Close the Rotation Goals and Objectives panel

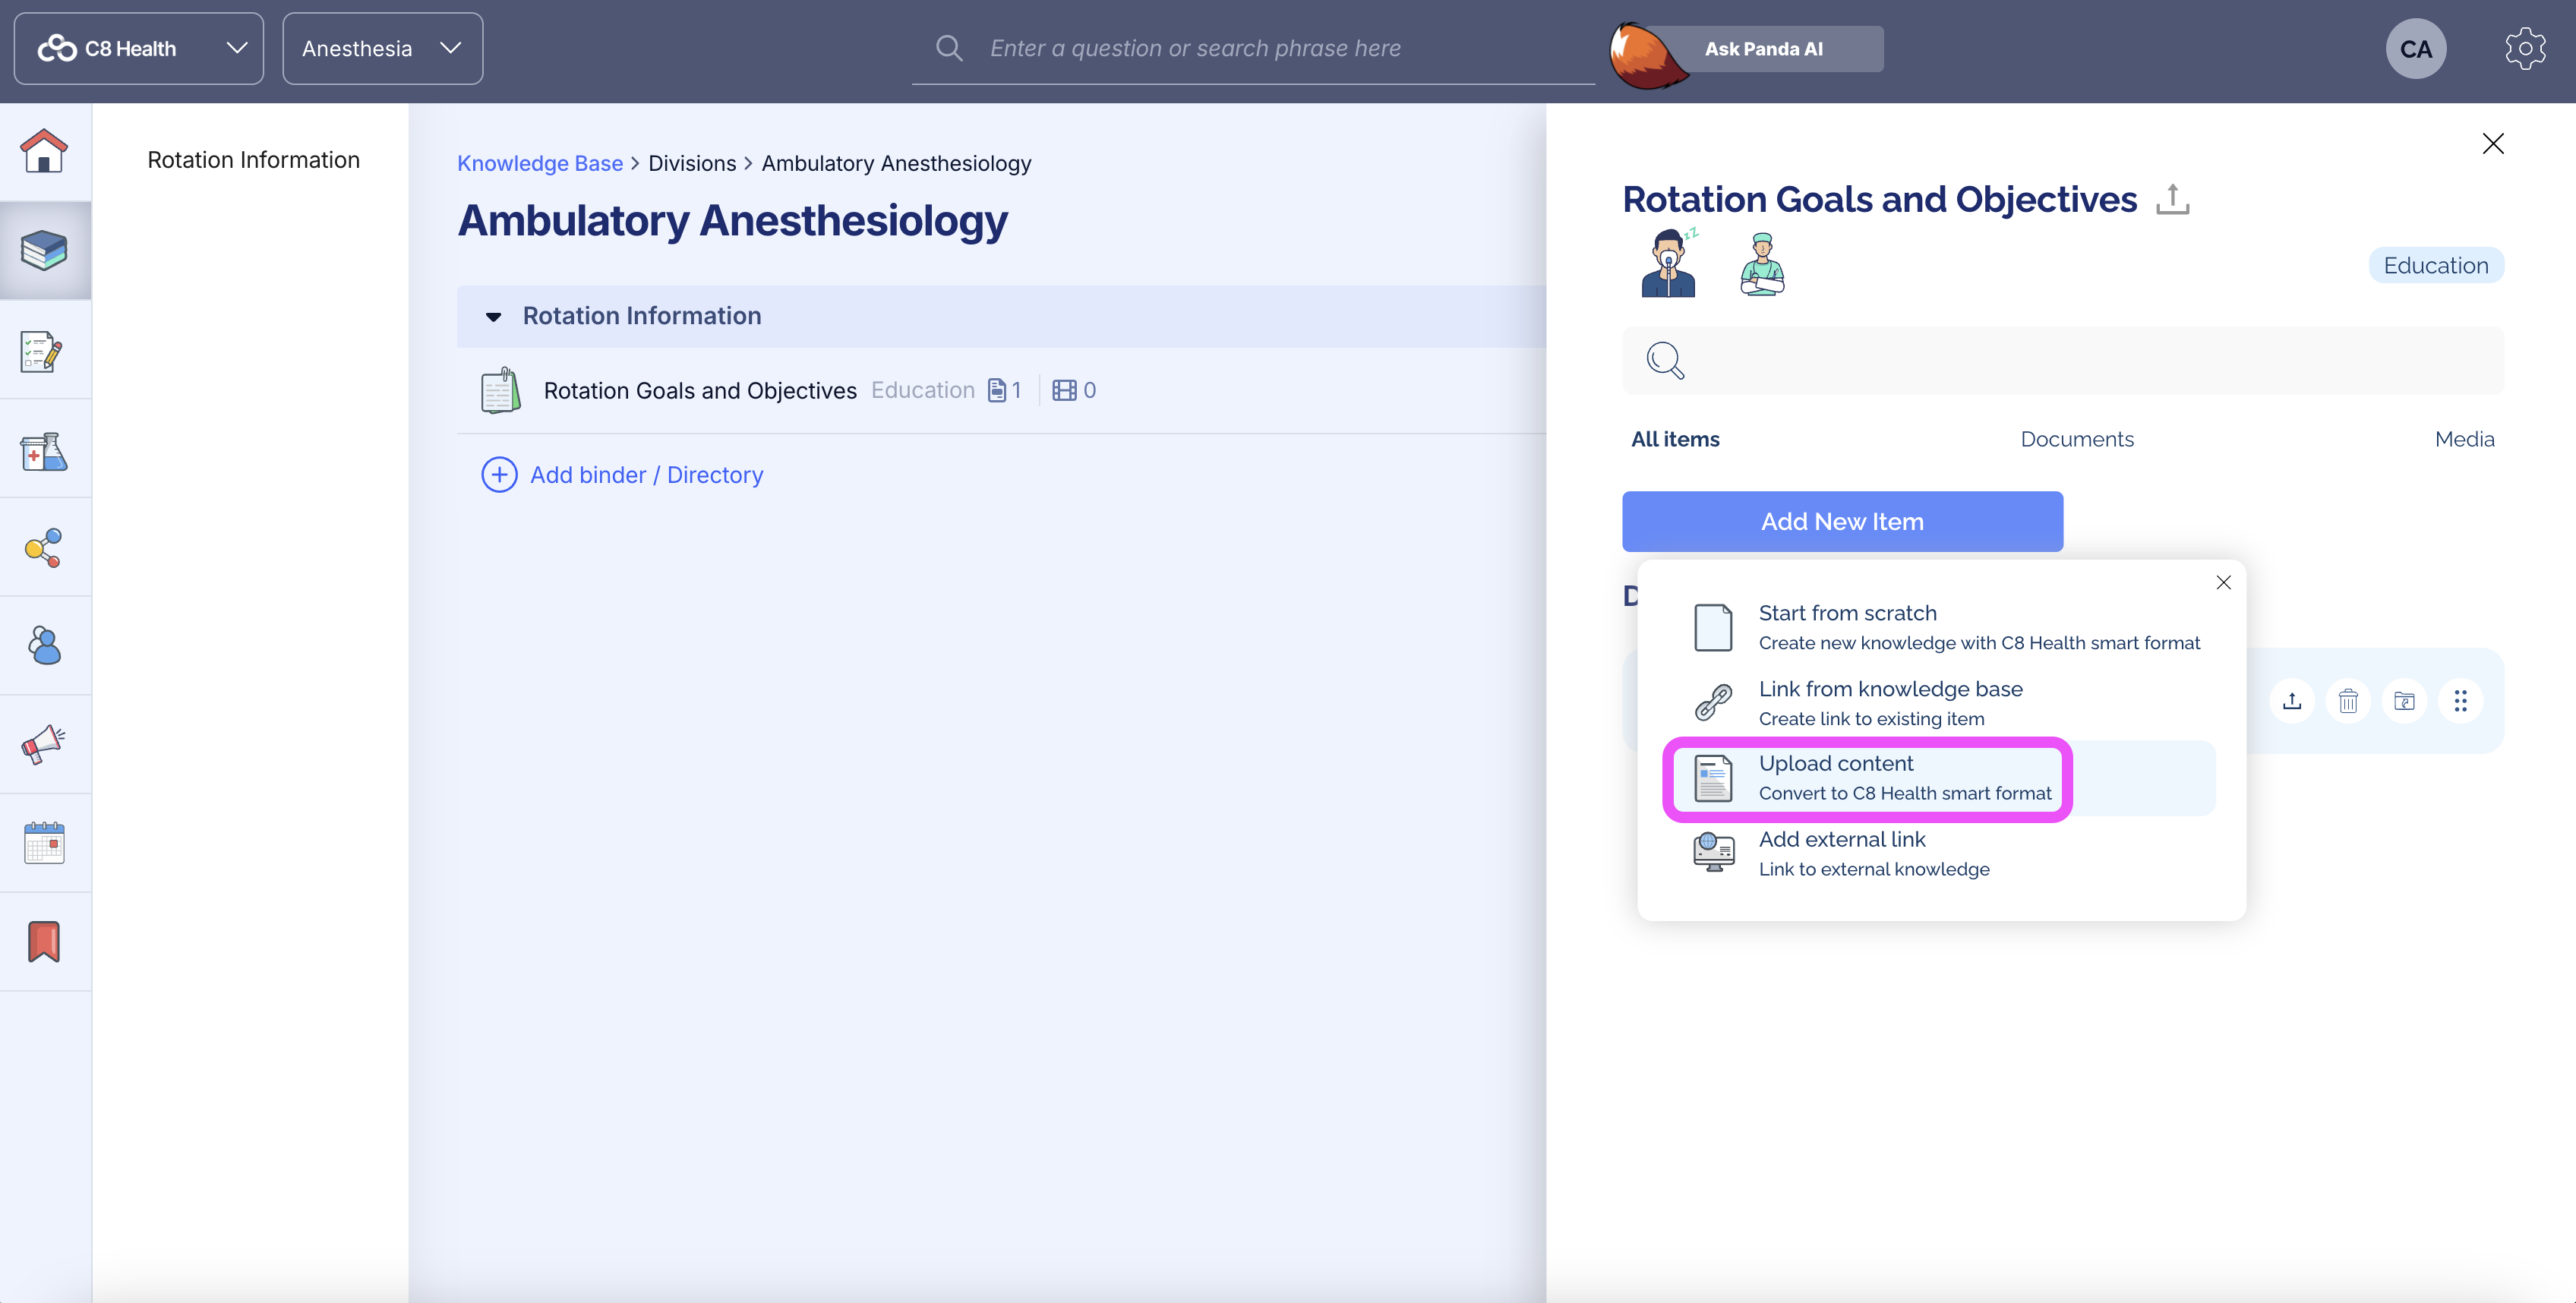tap(2493, 144)
